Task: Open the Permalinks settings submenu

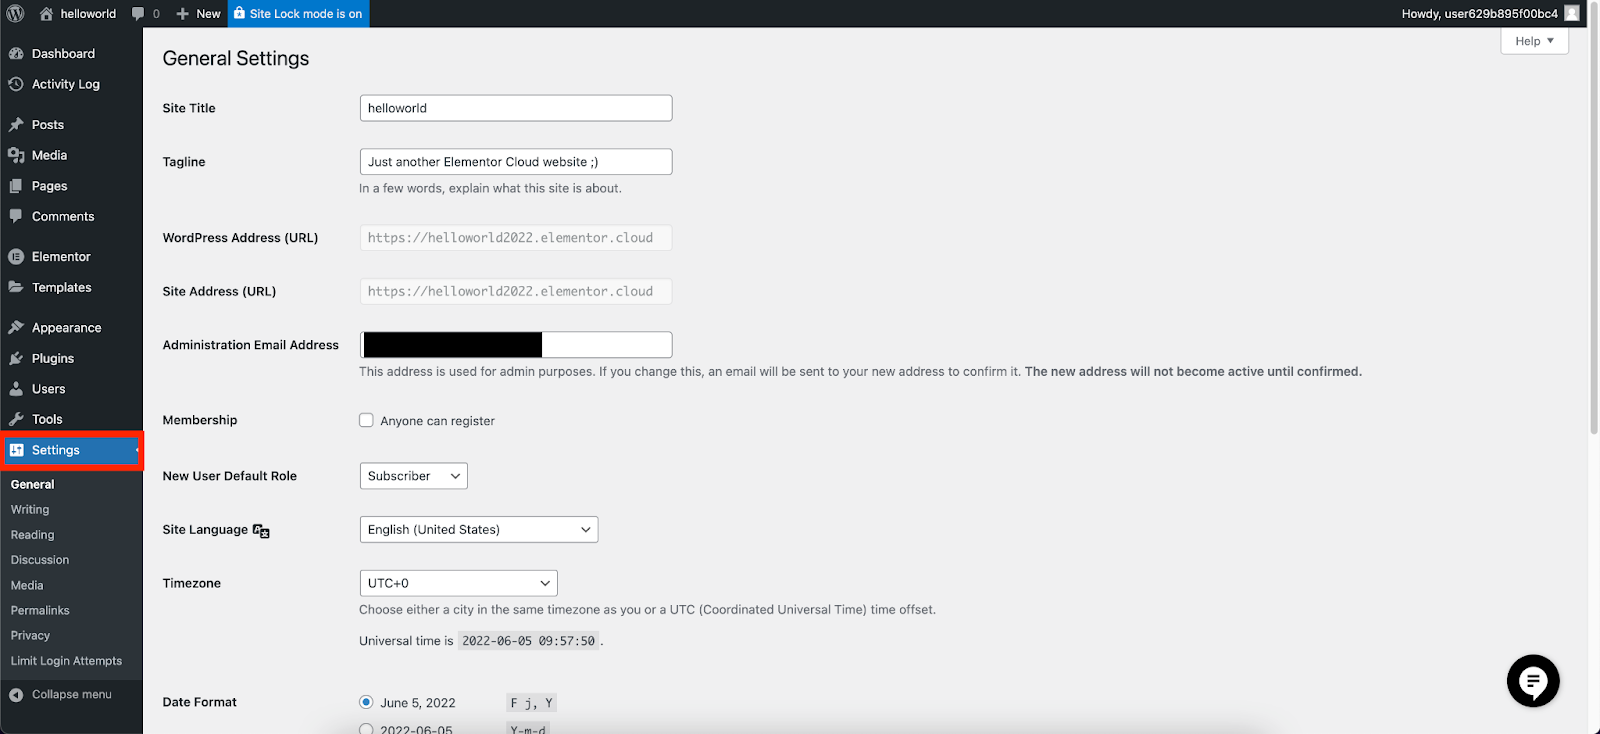Action: [40, 610]
